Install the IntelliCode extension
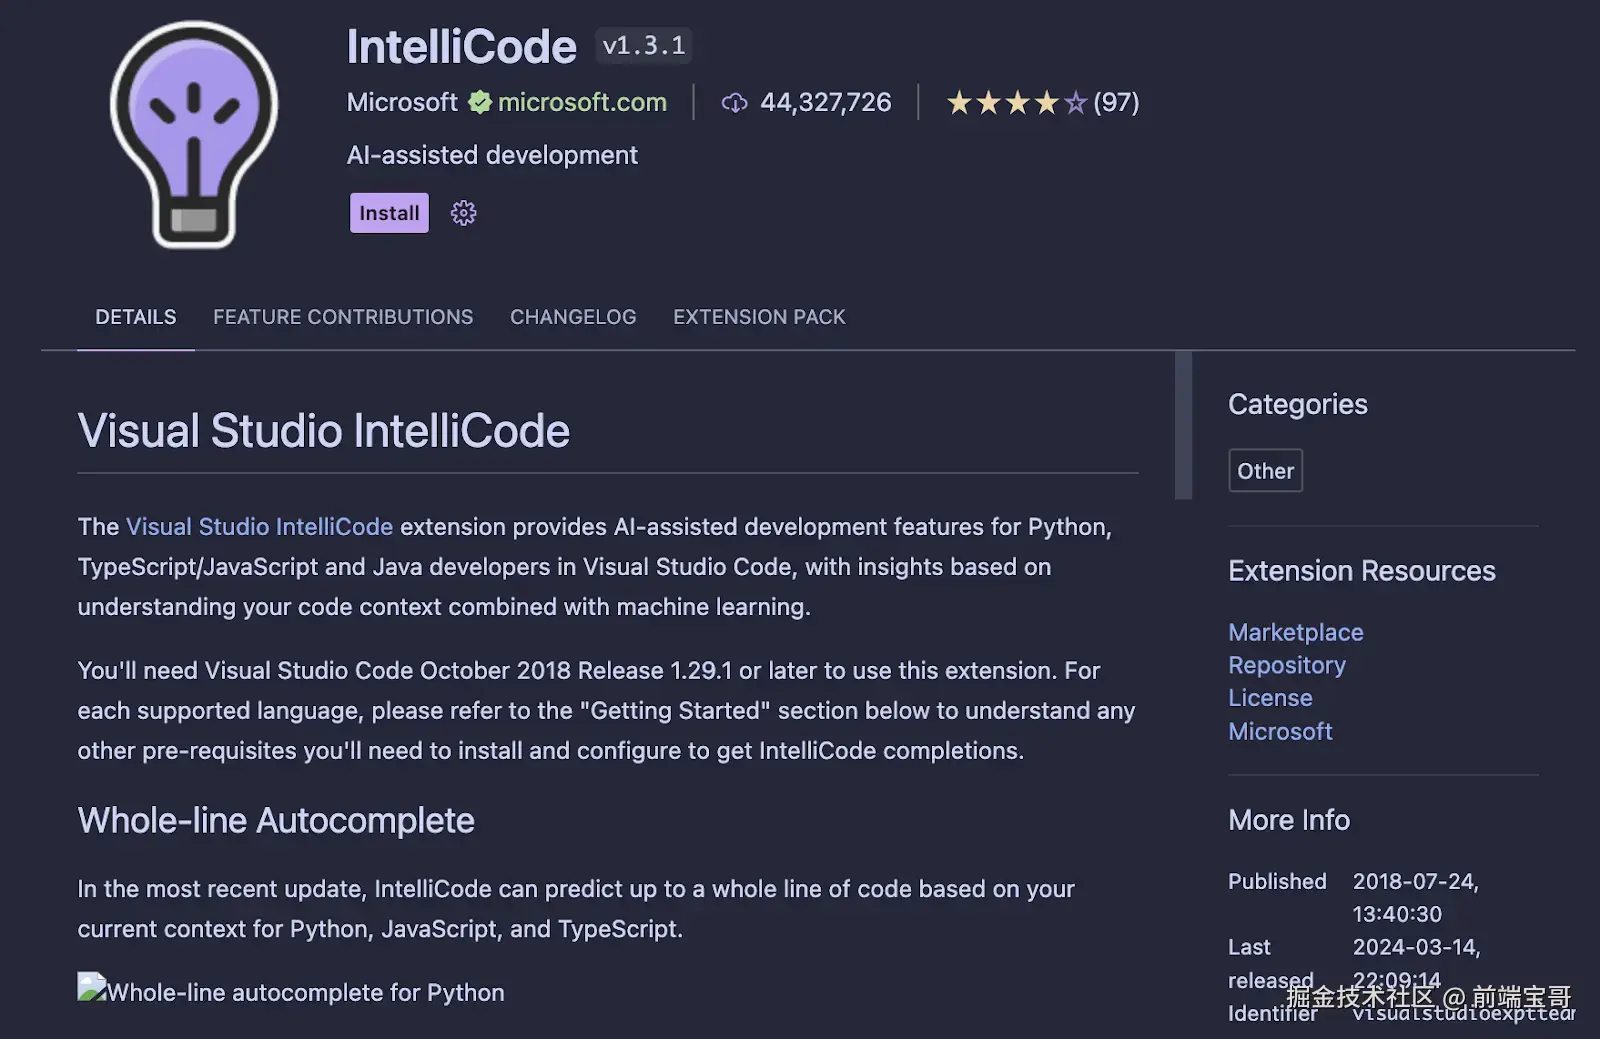 (x=389, y=213)
